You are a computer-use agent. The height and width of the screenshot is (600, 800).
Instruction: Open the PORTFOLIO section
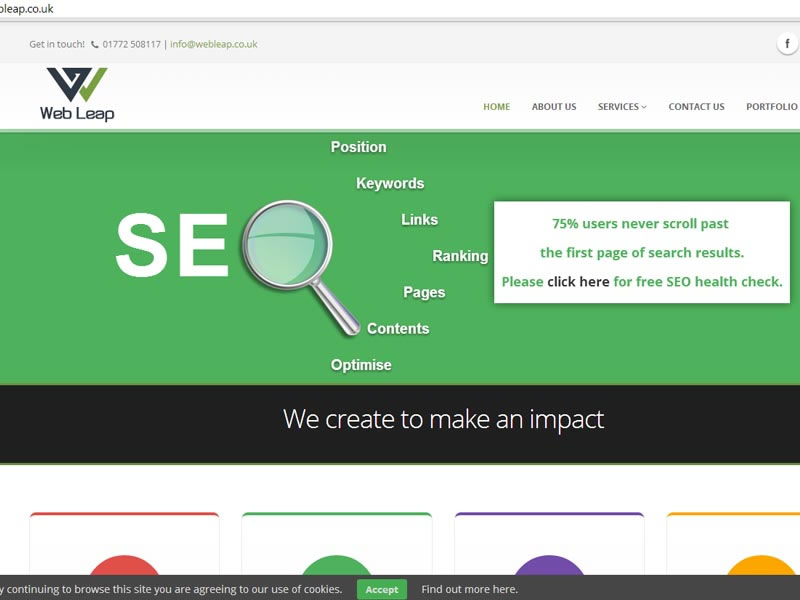tap(771, 106)
